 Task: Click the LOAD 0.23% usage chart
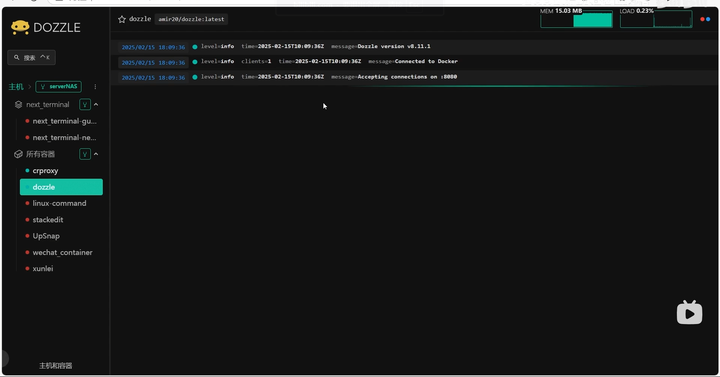pyautogui.click(x=656, y=18)
